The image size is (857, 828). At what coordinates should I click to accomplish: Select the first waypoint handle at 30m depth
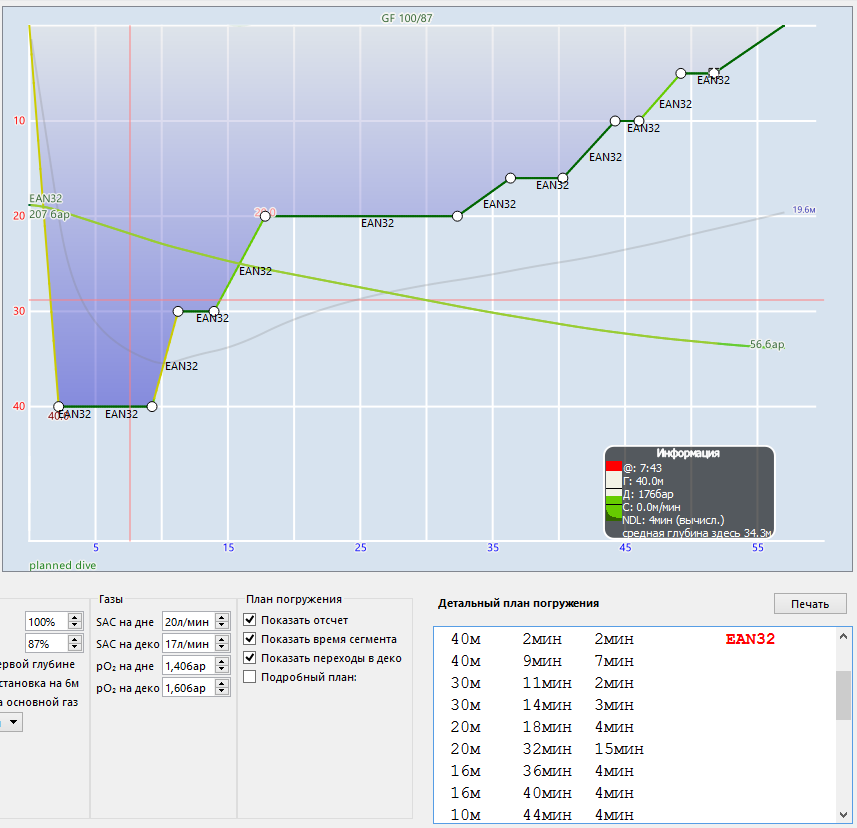pyautogui.click(x=178, y=311)
